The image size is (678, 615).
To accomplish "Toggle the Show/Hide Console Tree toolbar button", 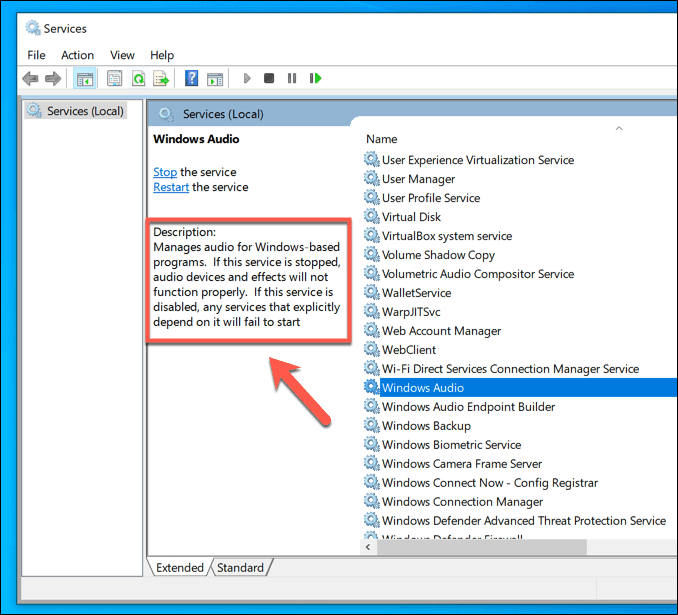I will tap(85, 78).
